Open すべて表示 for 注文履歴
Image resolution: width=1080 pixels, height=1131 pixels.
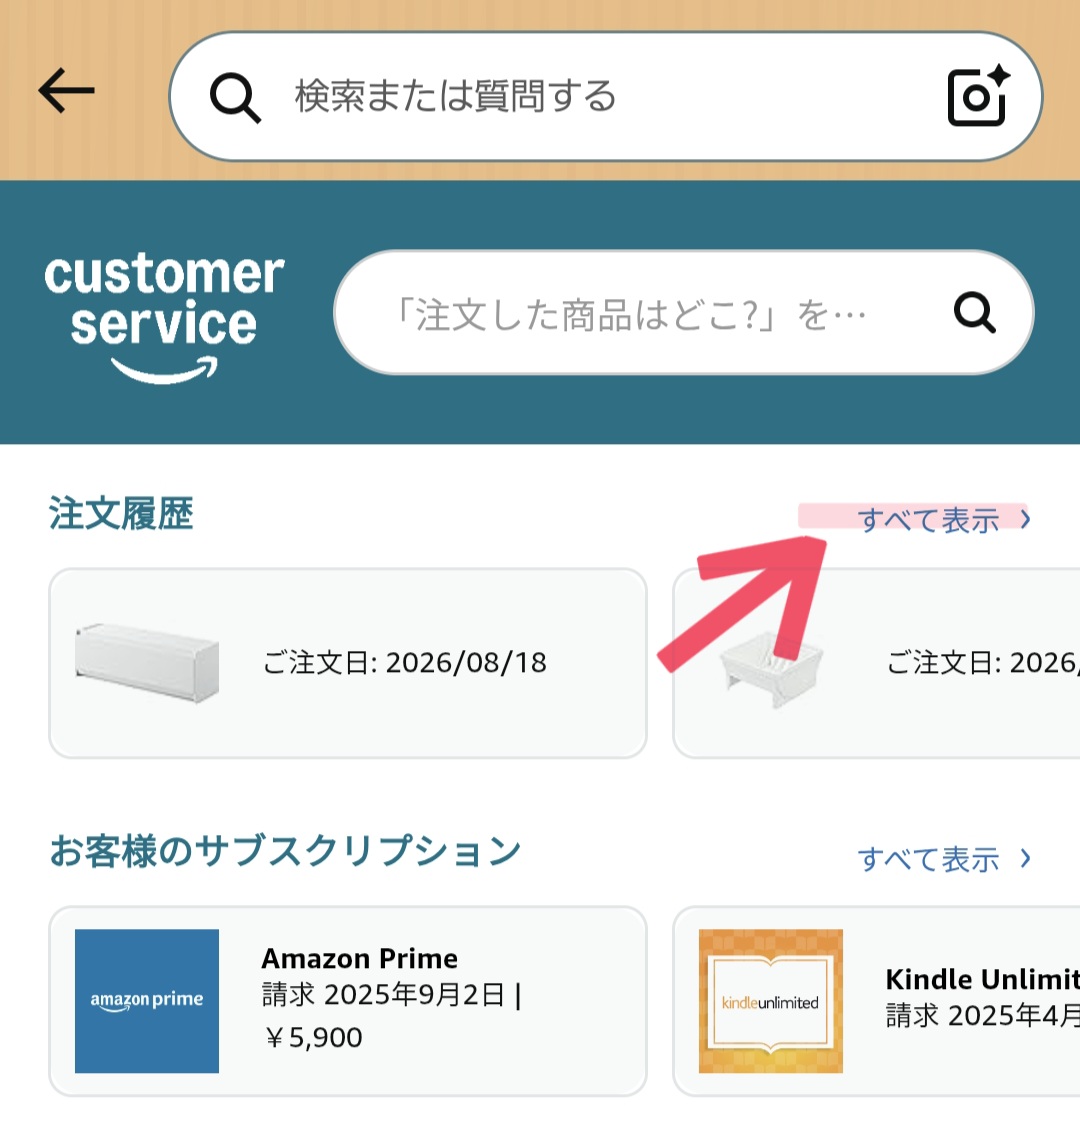[928, 519]
